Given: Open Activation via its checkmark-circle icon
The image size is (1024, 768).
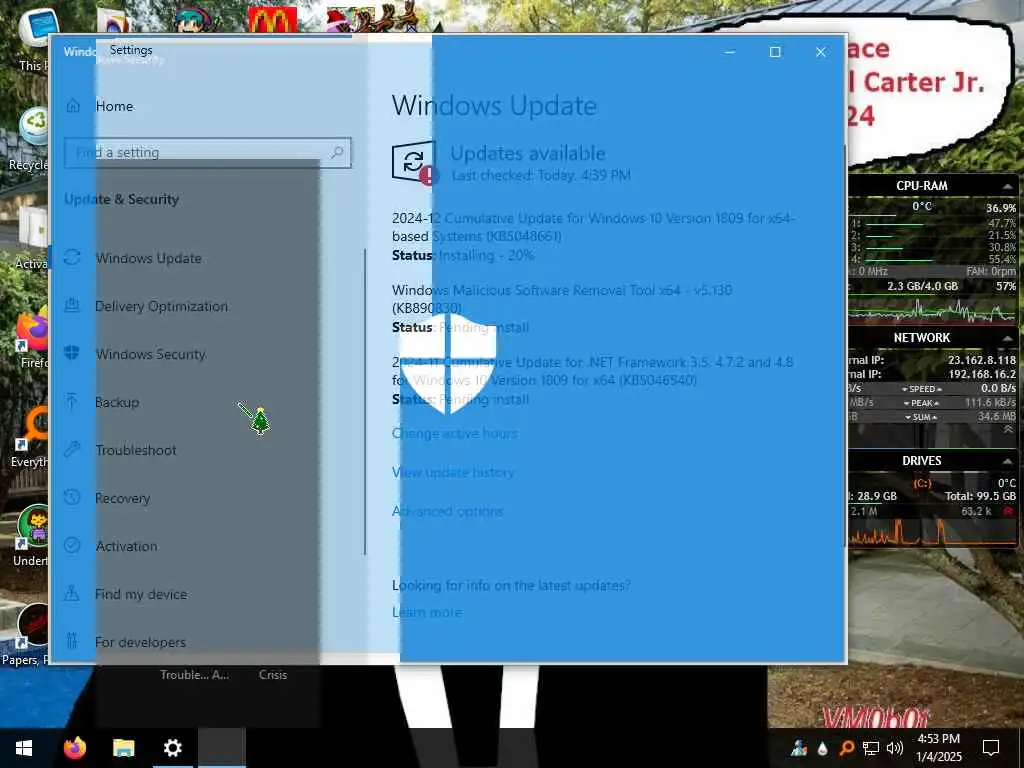Looking at the screenshot, I should tap(72, 546).
